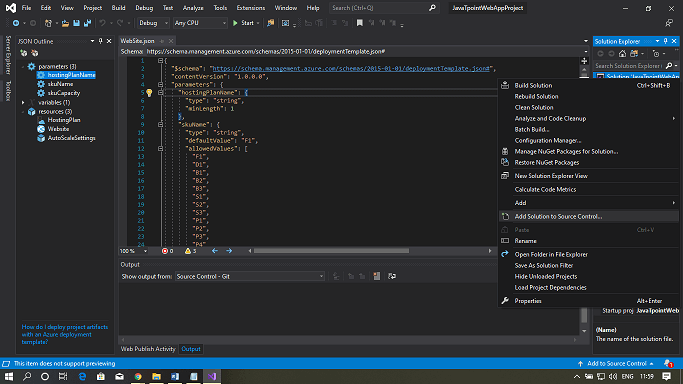Click the Navigate Backward icon in toolbar

point(16,23)
